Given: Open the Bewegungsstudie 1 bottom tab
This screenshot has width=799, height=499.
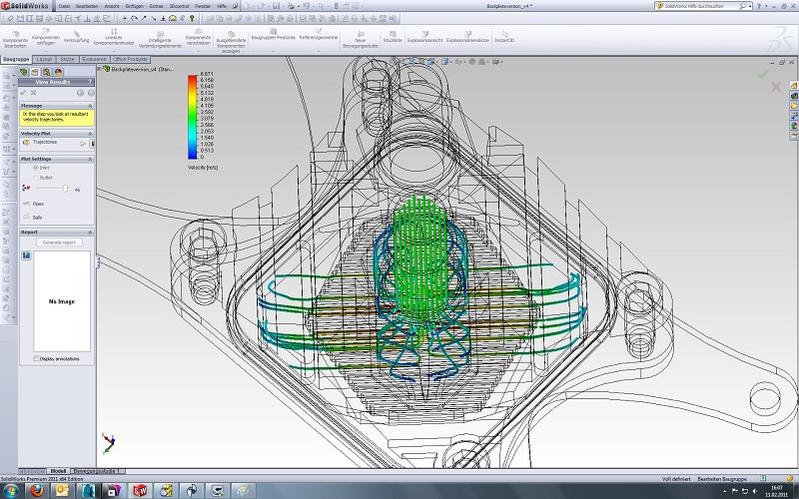Looking at the screenshot, I should 97,471.
